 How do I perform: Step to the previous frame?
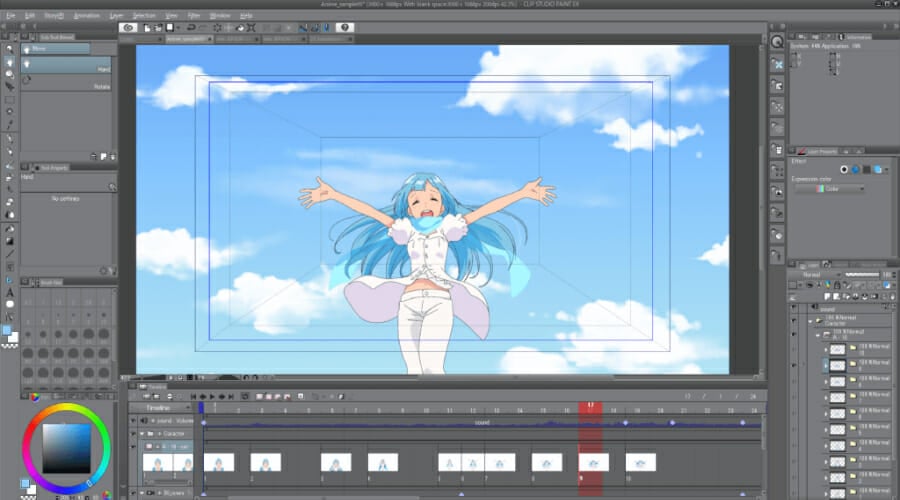pos(203,396)
